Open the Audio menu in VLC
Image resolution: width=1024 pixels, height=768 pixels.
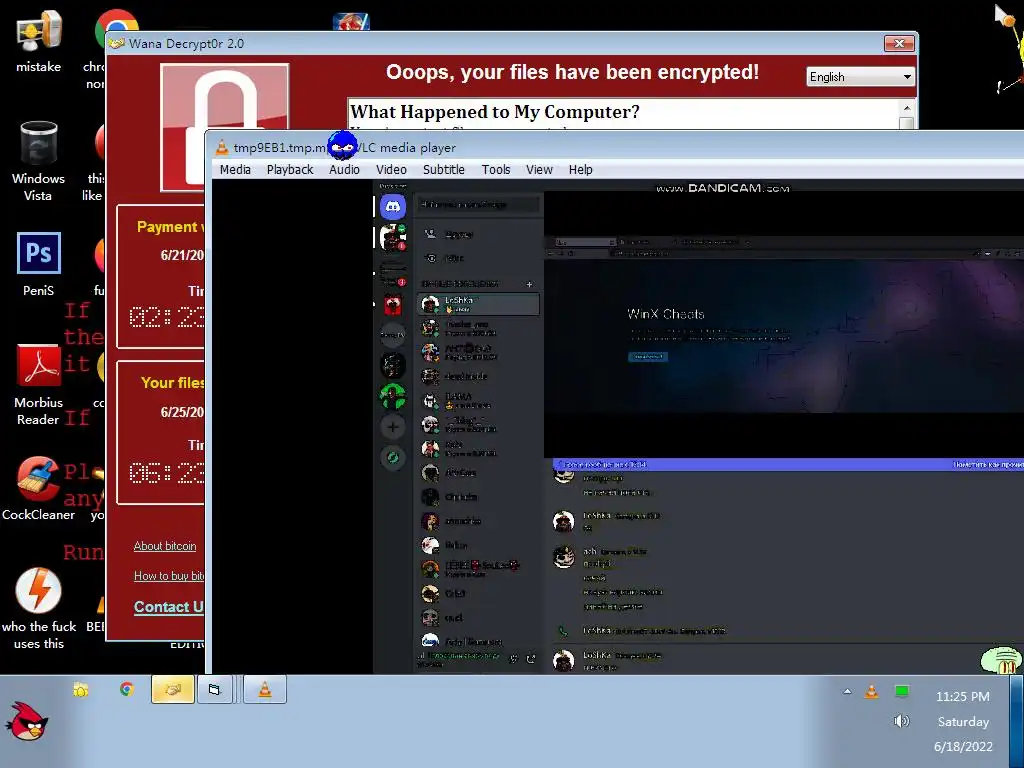click(344, 170)
